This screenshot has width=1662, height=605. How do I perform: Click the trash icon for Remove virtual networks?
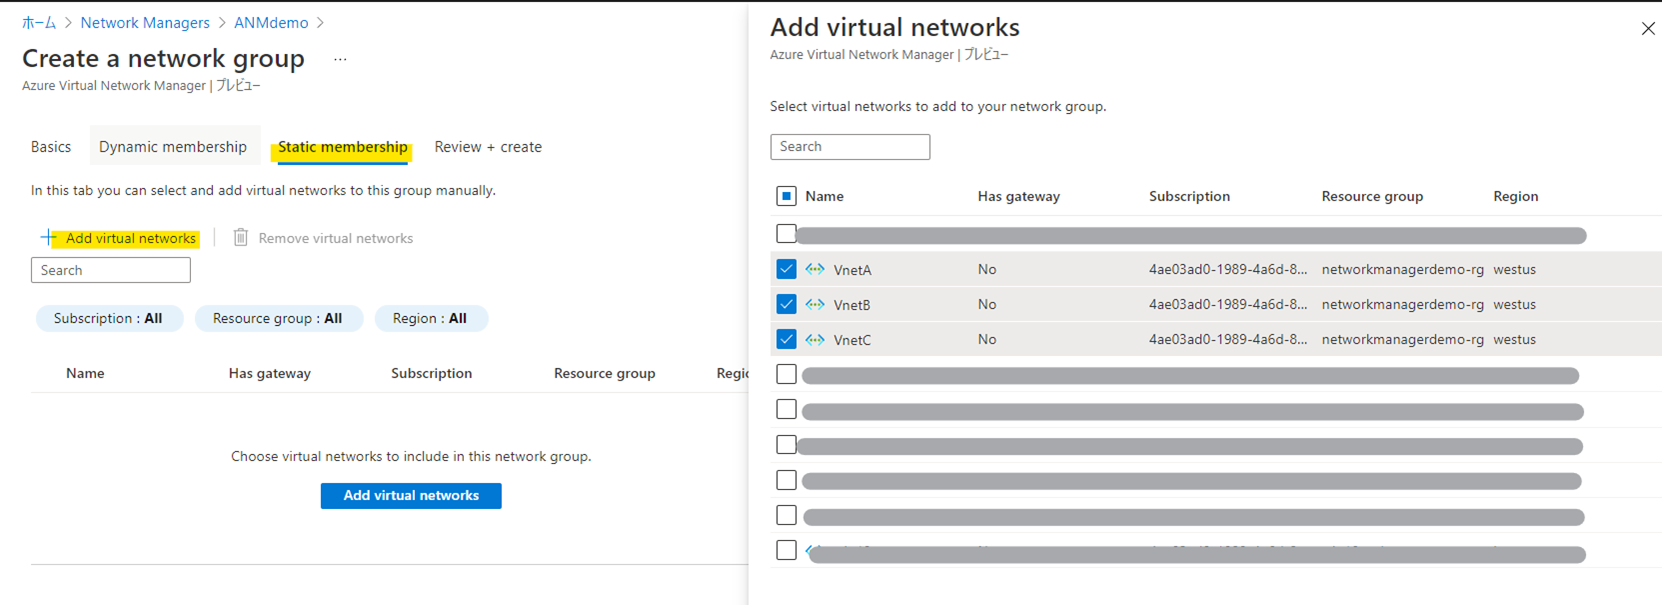click(241, 238)
